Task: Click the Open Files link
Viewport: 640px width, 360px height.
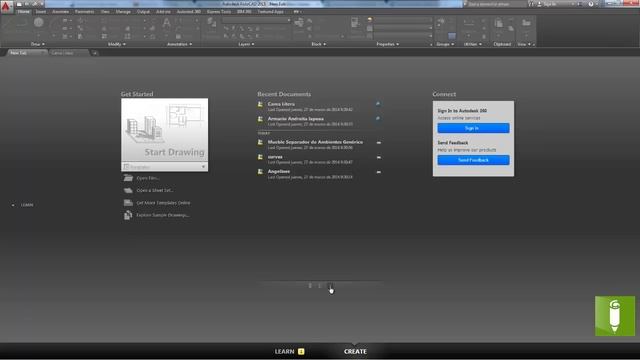Action: (148, 178)
